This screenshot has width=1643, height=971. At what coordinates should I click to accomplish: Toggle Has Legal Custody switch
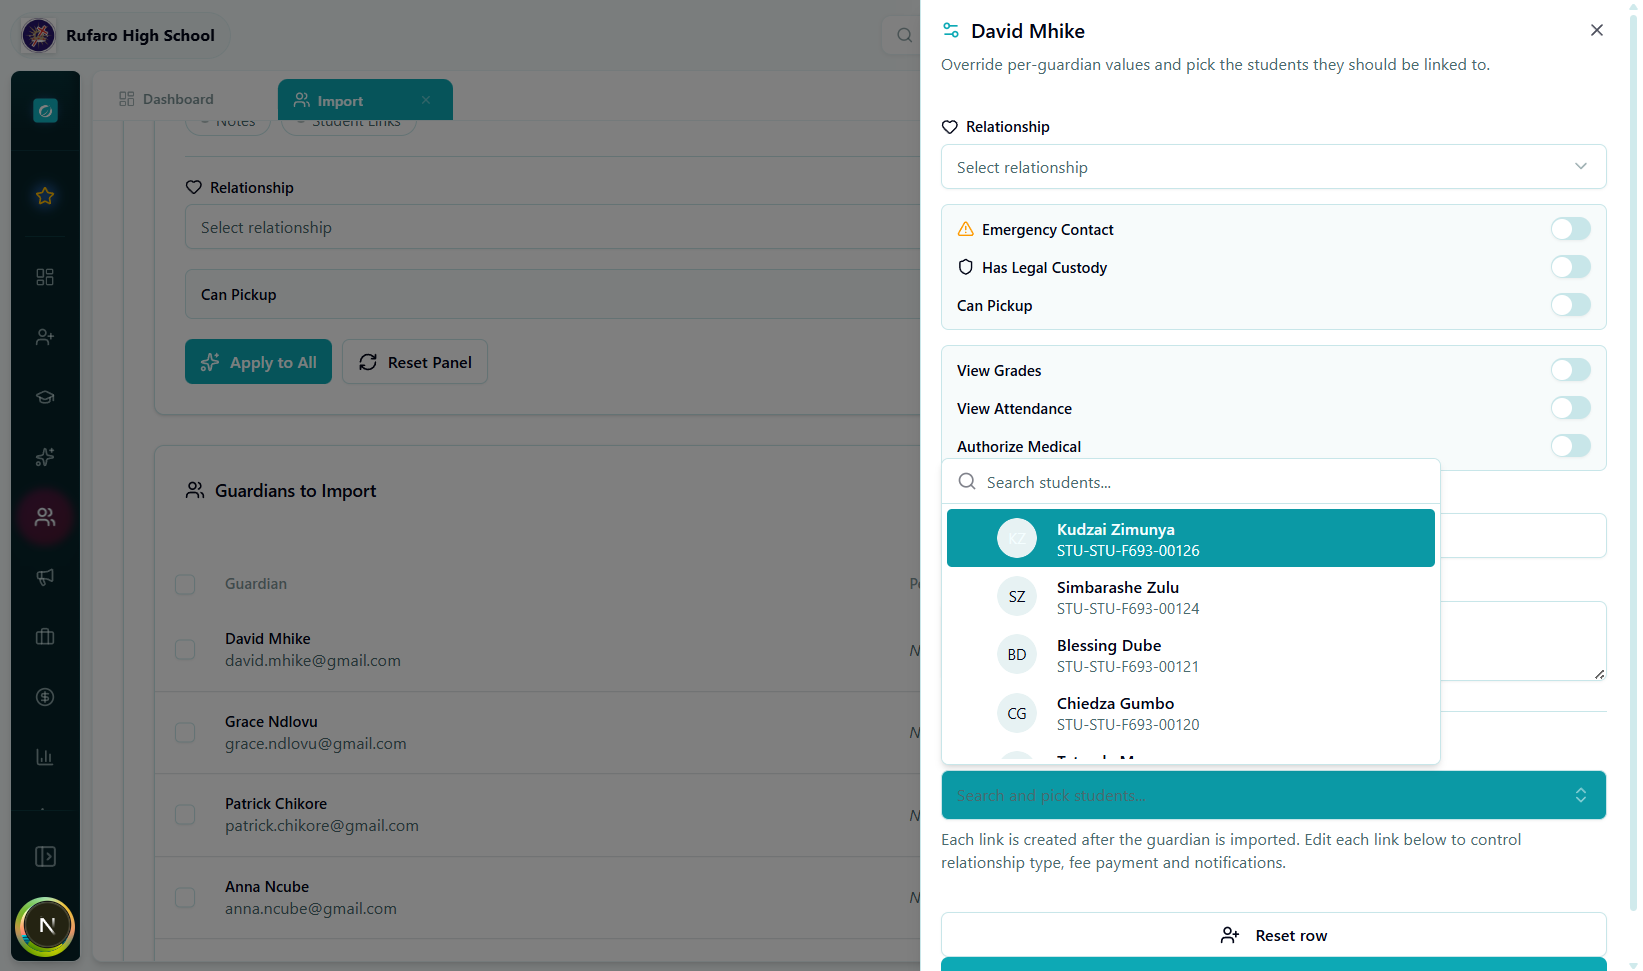coord(1570,267)
